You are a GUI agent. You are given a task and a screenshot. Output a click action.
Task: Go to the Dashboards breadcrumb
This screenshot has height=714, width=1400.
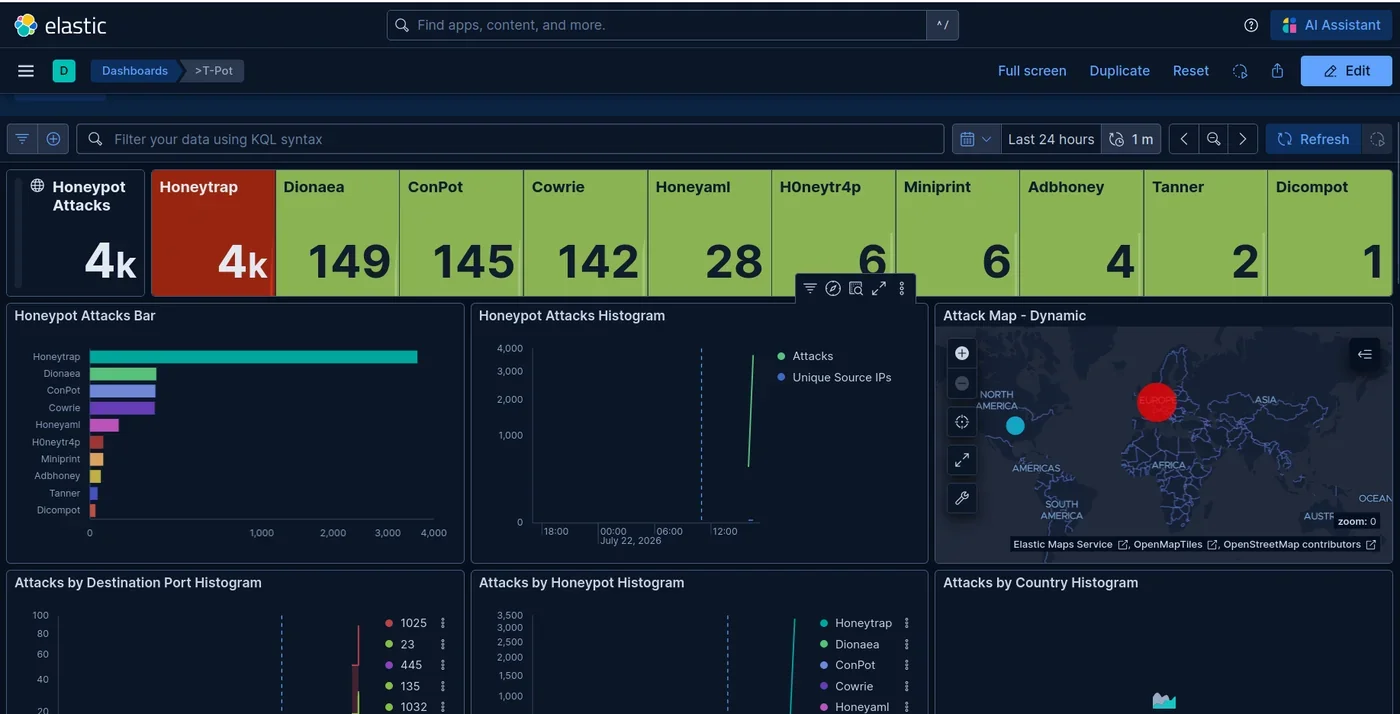pyautogui.click(x=135, y=71)
